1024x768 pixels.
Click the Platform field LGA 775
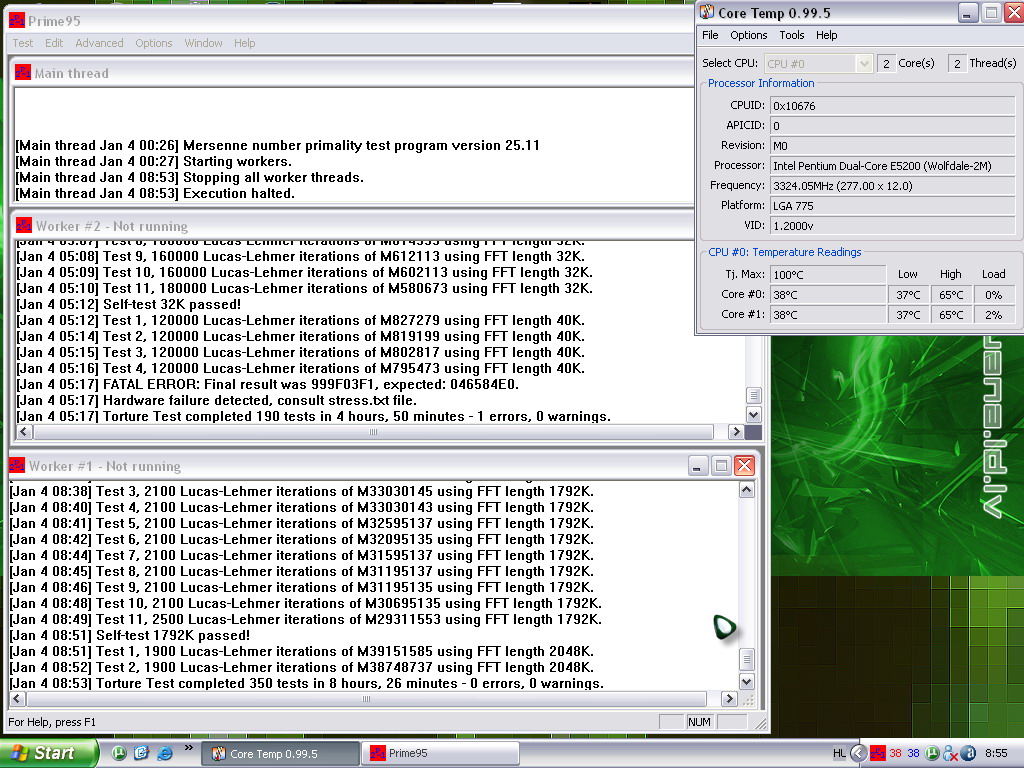(892, 206)
